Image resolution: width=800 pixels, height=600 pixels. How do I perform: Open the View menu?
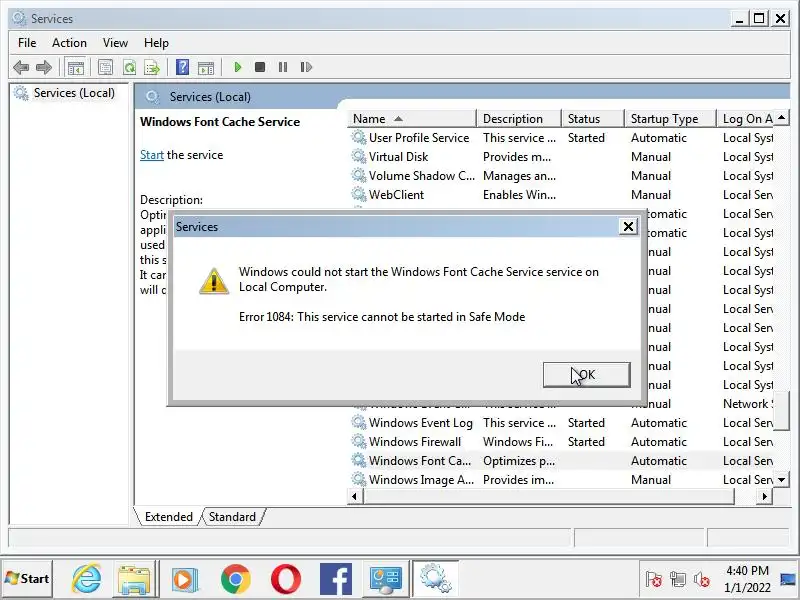[115, 43]
